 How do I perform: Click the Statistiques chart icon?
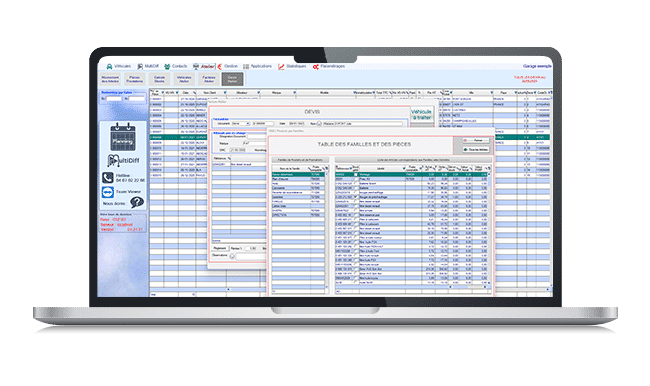(281, 66)
